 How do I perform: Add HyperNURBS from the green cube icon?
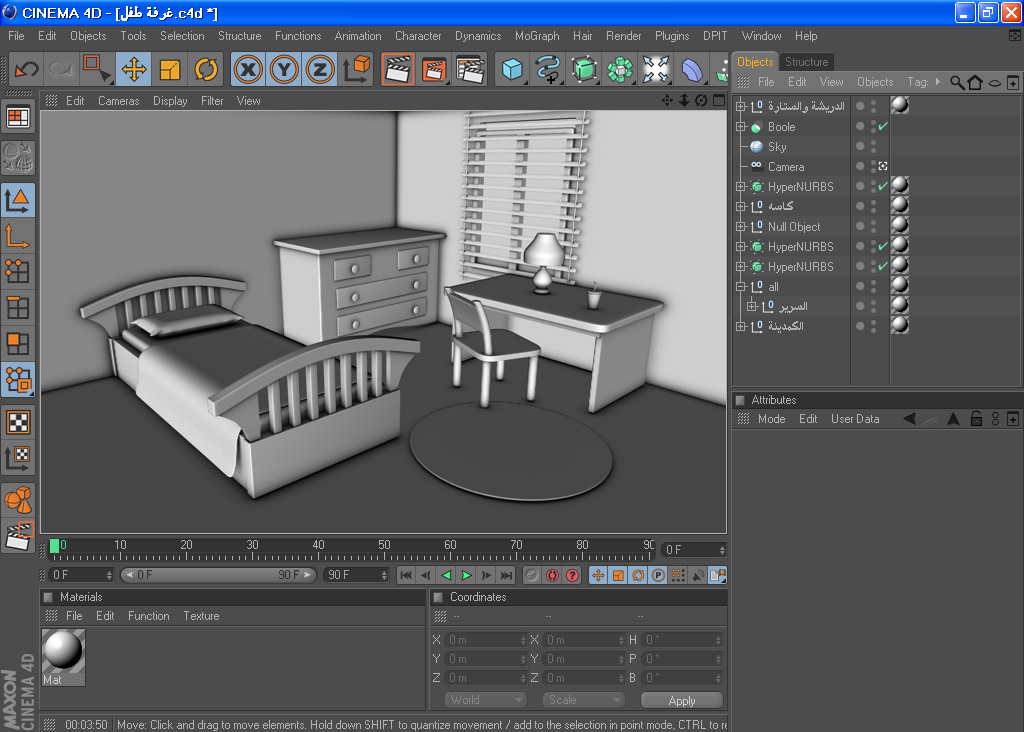pos(584,69)
